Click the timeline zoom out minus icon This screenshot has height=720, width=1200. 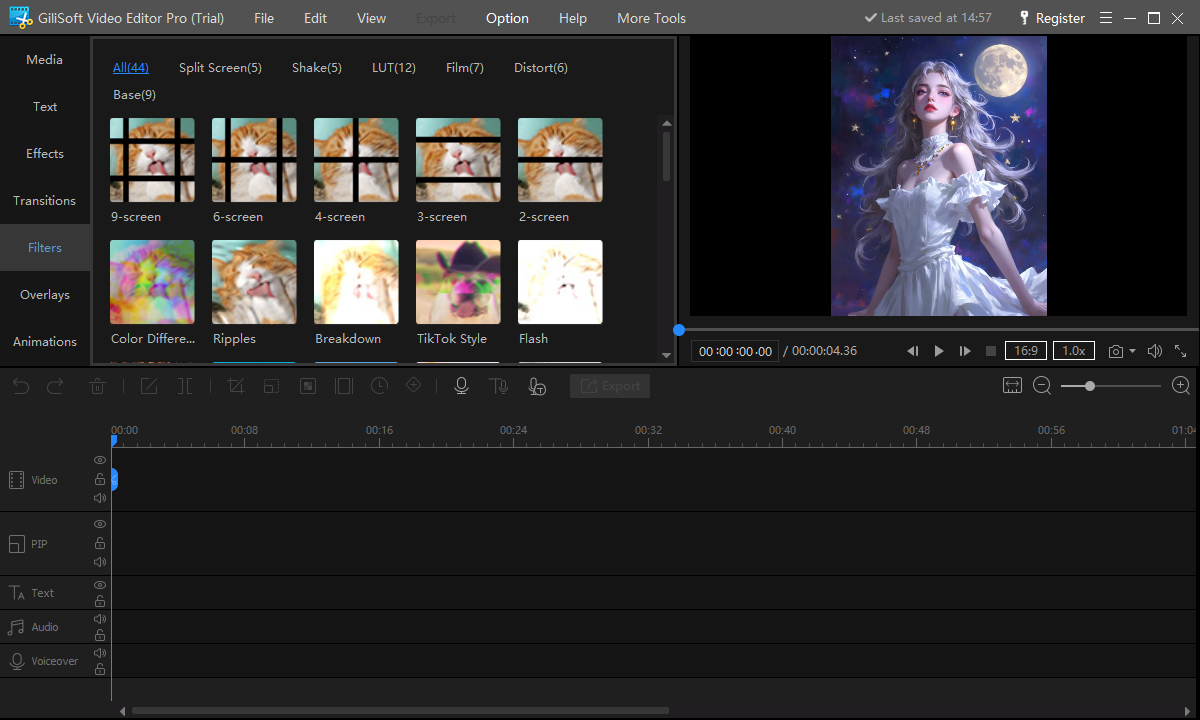1042,385
